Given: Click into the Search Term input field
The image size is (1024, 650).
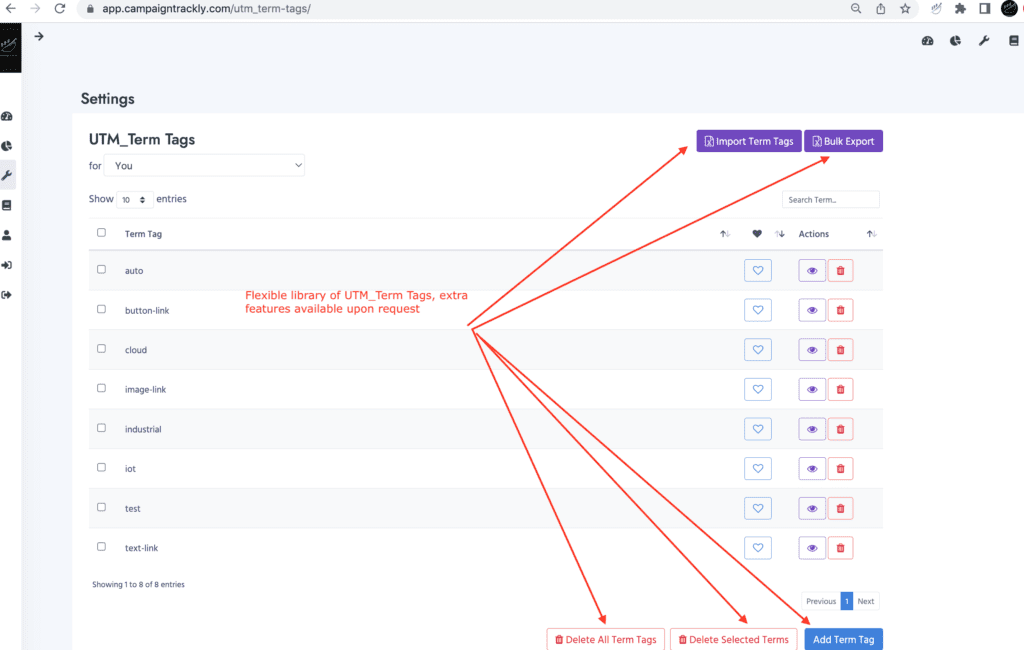Looking at the screenshot, I should pyautogui.click(x=830, y=200).
